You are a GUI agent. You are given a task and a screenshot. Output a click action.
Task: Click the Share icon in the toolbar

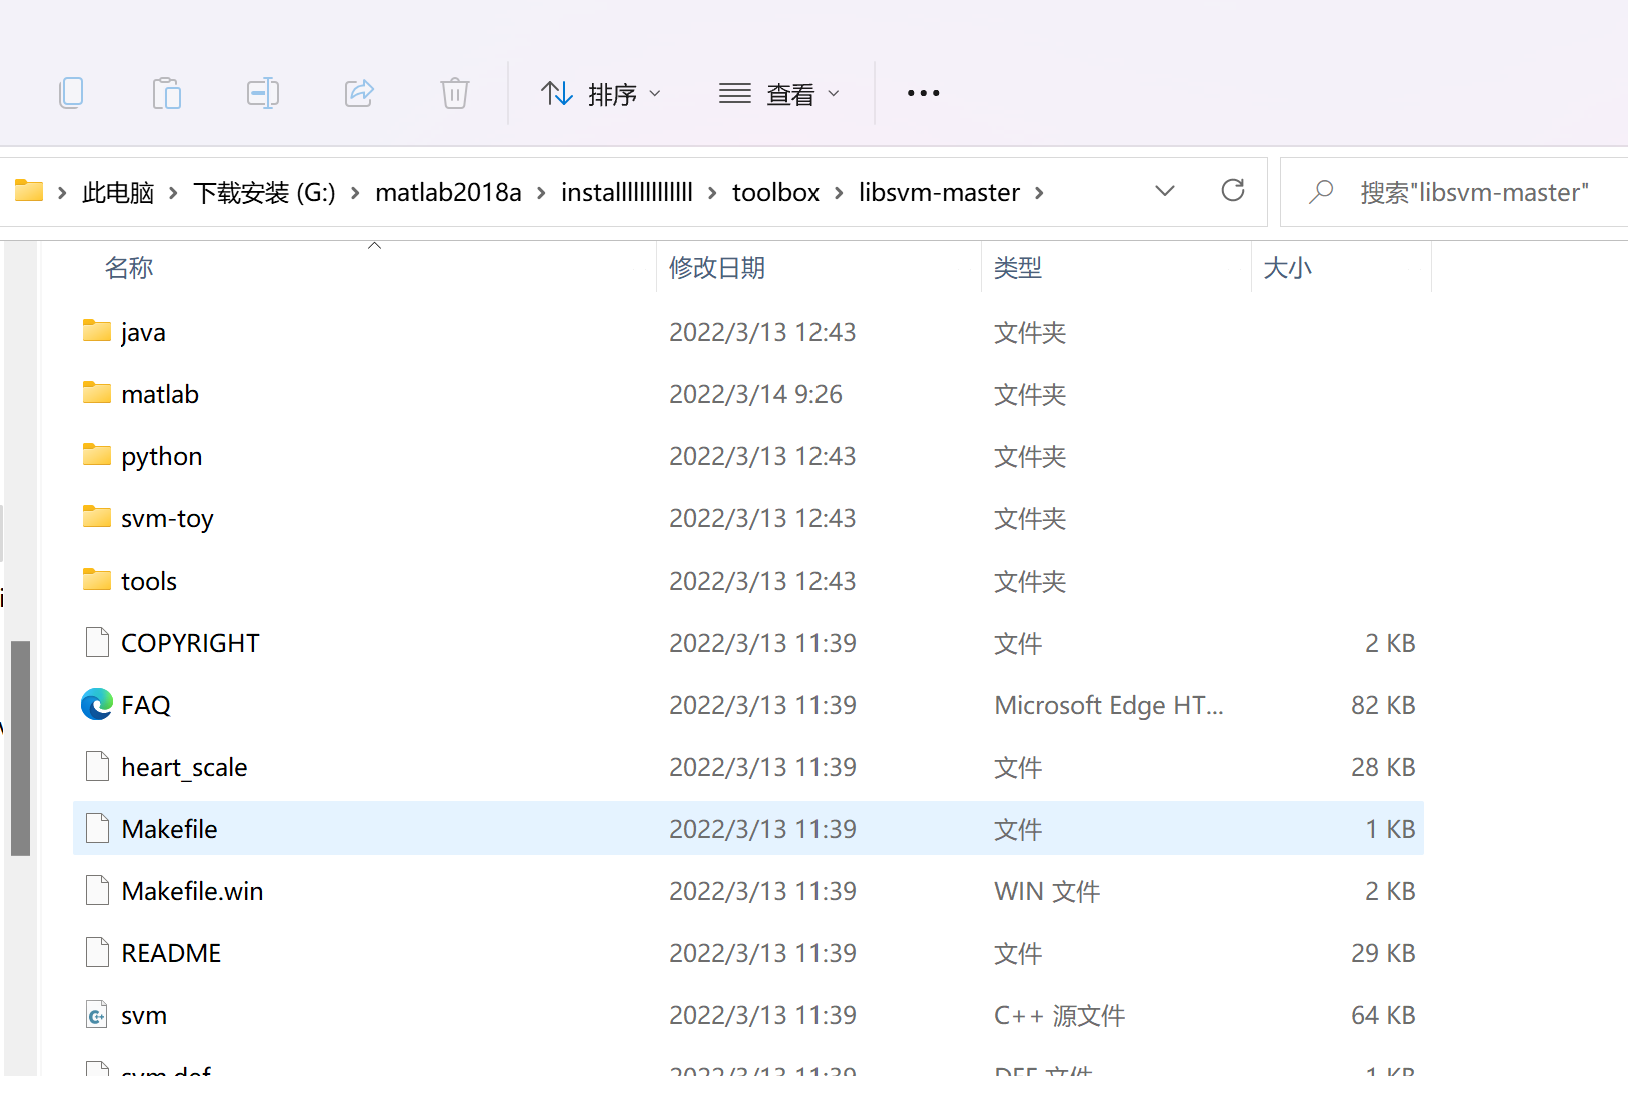(x=358, y=92)
